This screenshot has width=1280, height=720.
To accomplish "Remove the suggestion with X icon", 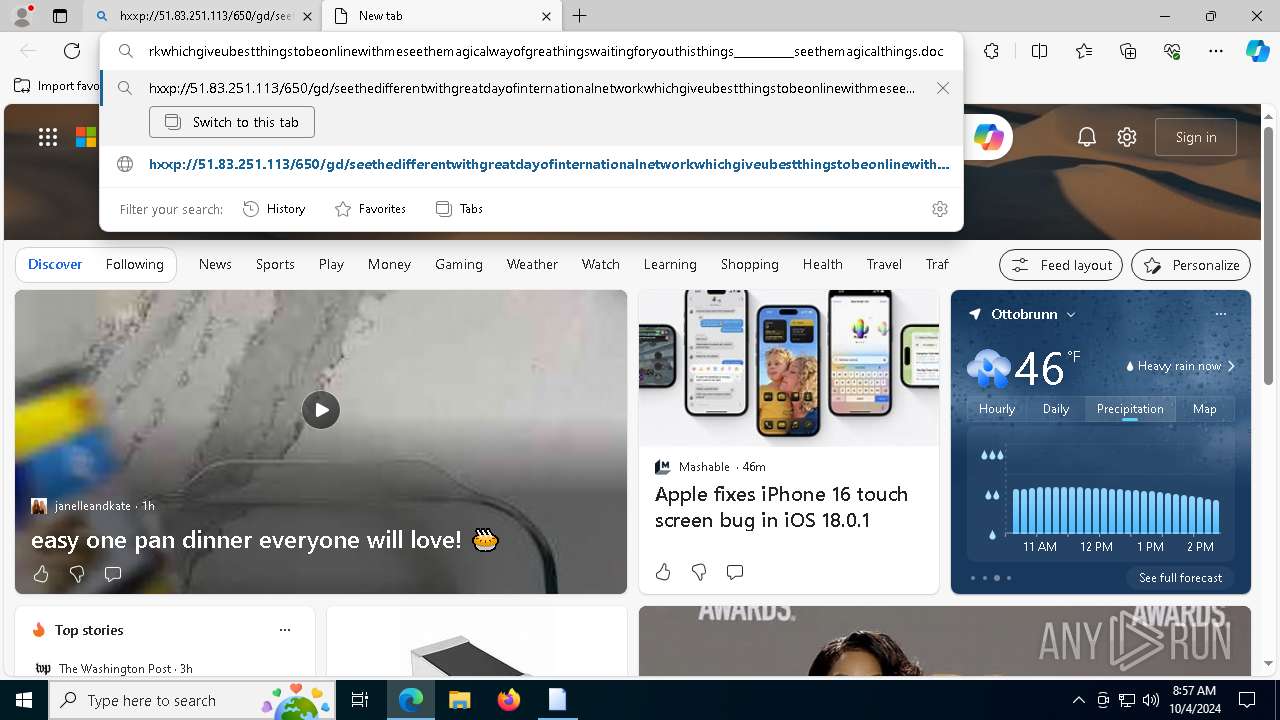I will click(942, 88).
